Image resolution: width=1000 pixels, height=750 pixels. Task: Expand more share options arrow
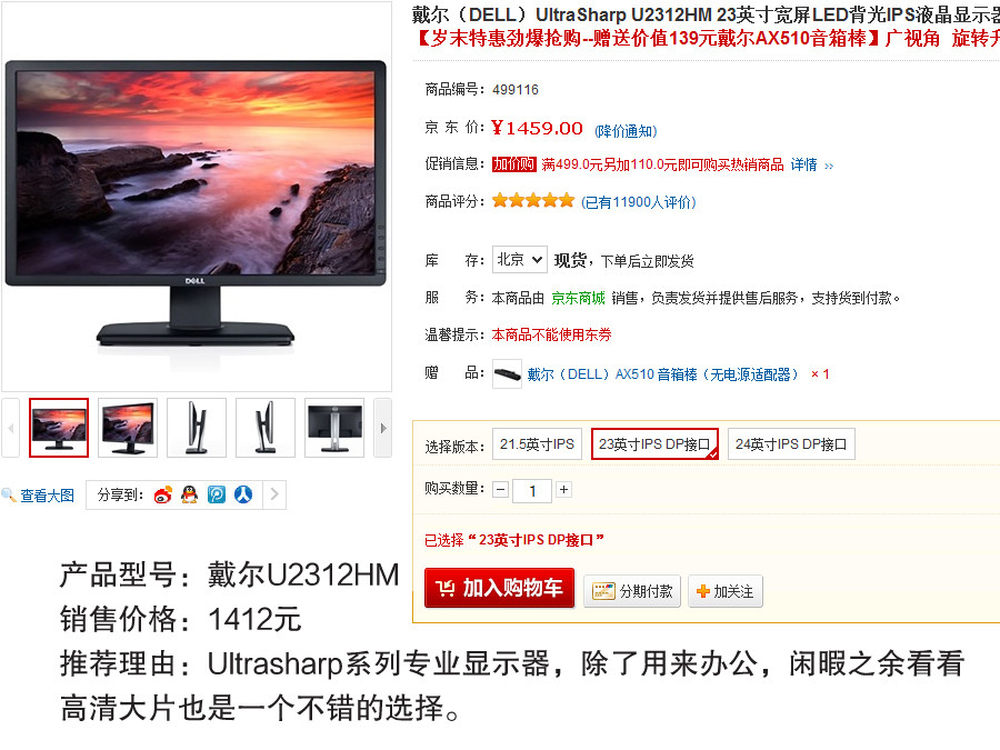point(274,494)
